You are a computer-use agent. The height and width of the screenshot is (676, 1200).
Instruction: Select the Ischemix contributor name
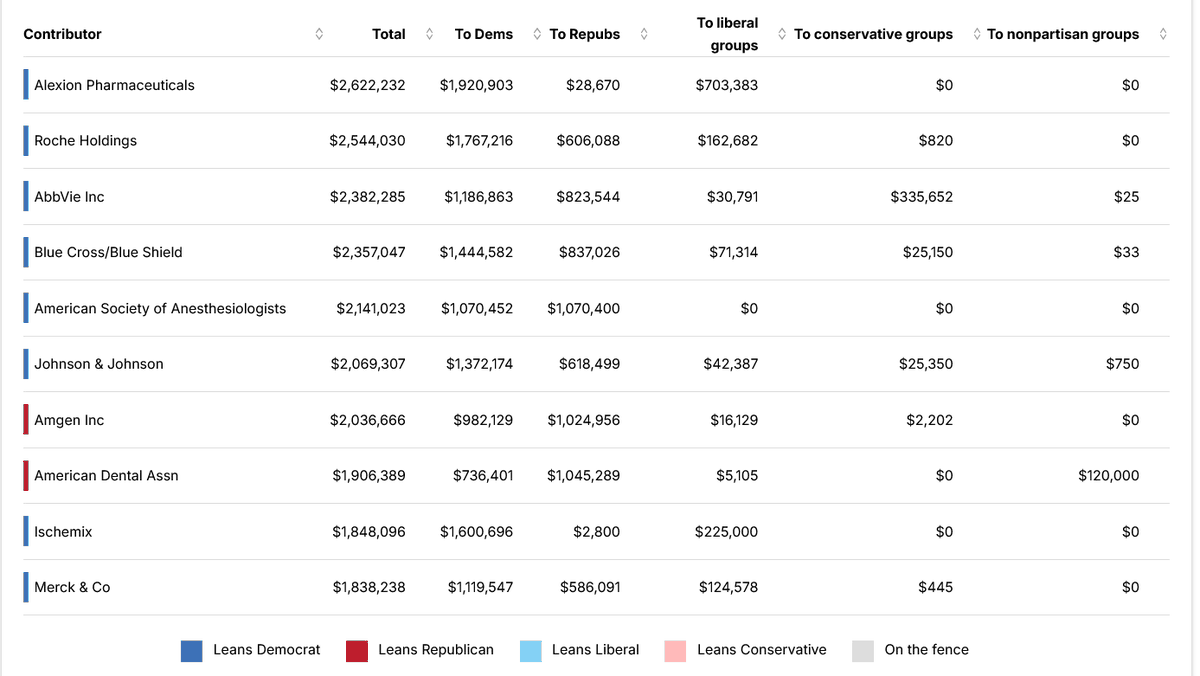pos(63,532)
